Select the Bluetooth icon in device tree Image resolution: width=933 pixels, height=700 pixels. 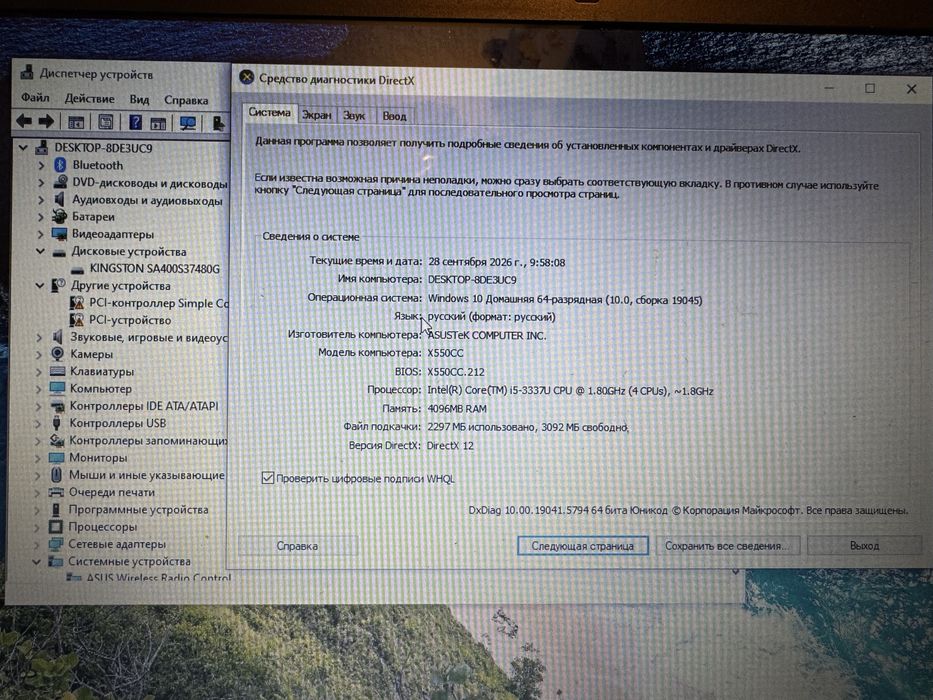coord(60,164)
